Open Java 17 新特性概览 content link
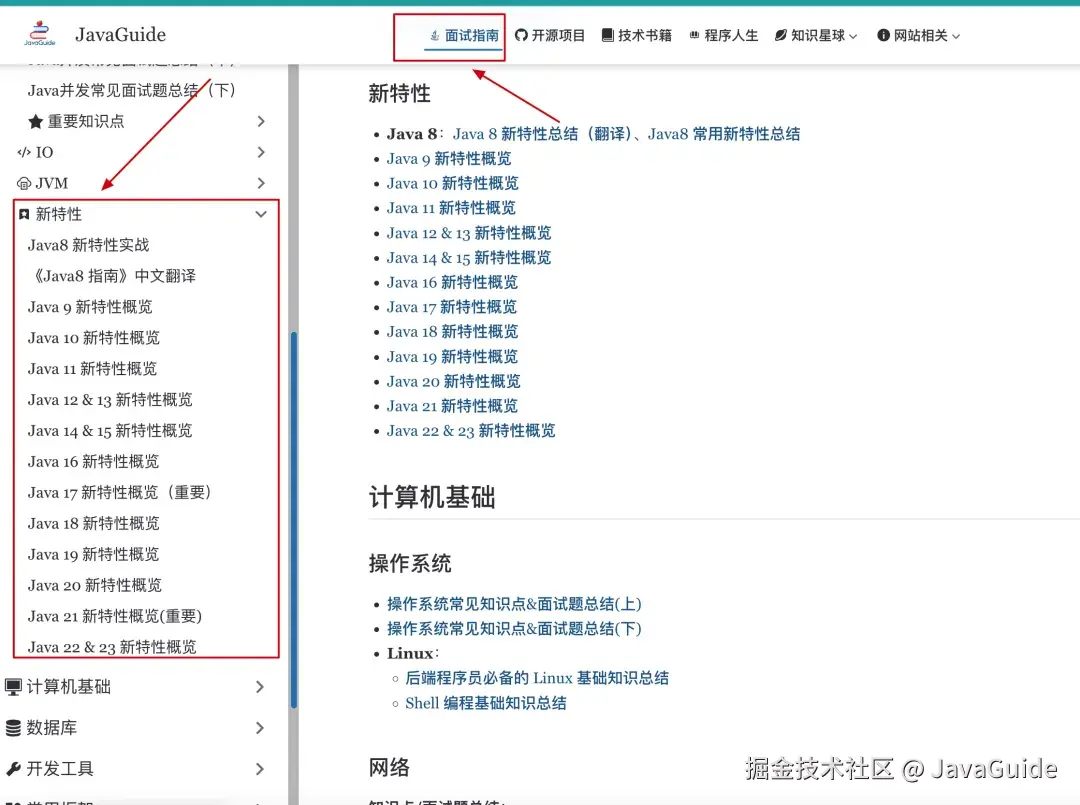This screenshot has width=1080, height=805. (452, 307)
